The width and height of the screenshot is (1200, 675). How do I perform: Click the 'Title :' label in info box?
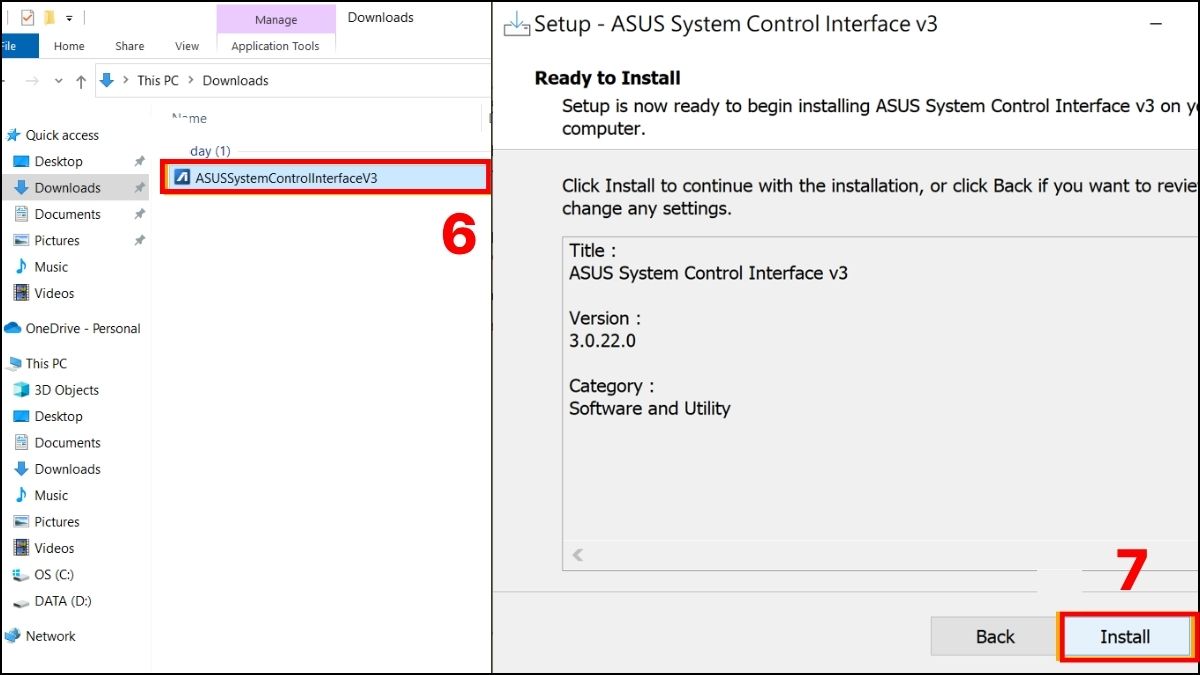click(x=593, y=251)
